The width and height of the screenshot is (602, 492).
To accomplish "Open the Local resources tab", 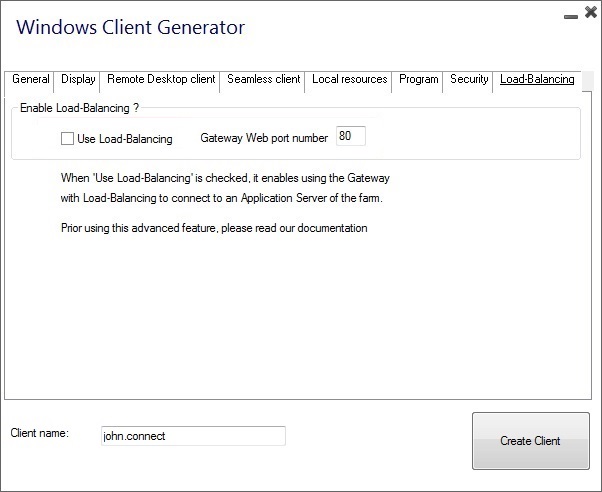I will (x=349, y=80).
